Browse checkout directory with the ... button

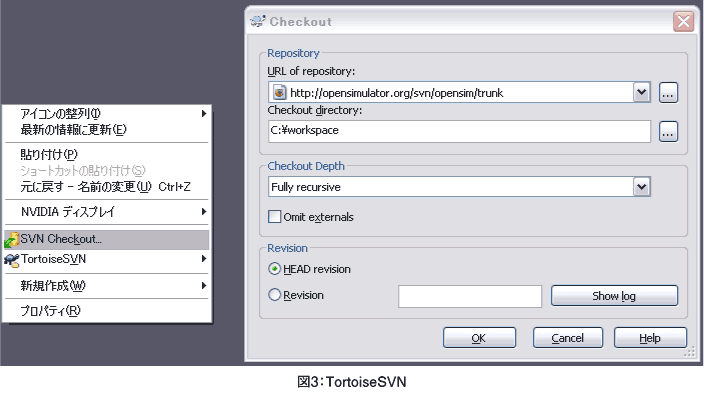[x=668, y=132]
